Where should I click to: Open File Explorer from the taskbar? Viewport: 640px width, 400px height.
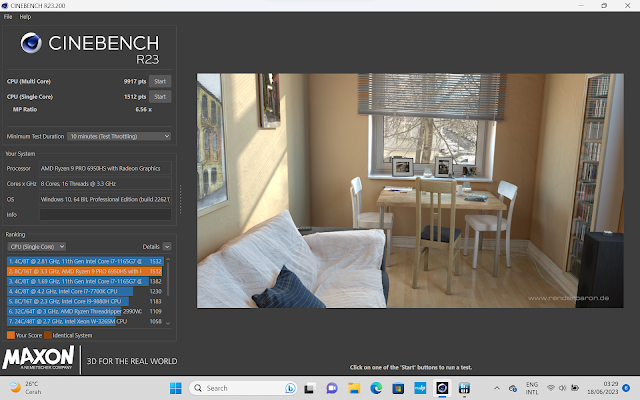[x=354, y=388]
